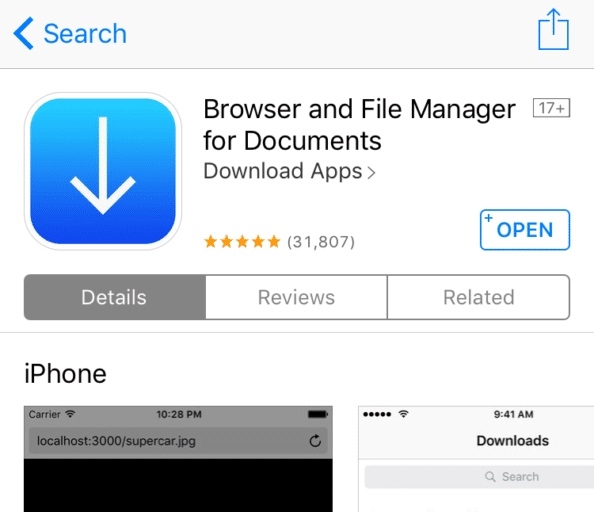Tap the back chevron arrow icon
The width and height of the screenshot is (594, 512).
tap(23, 33)
